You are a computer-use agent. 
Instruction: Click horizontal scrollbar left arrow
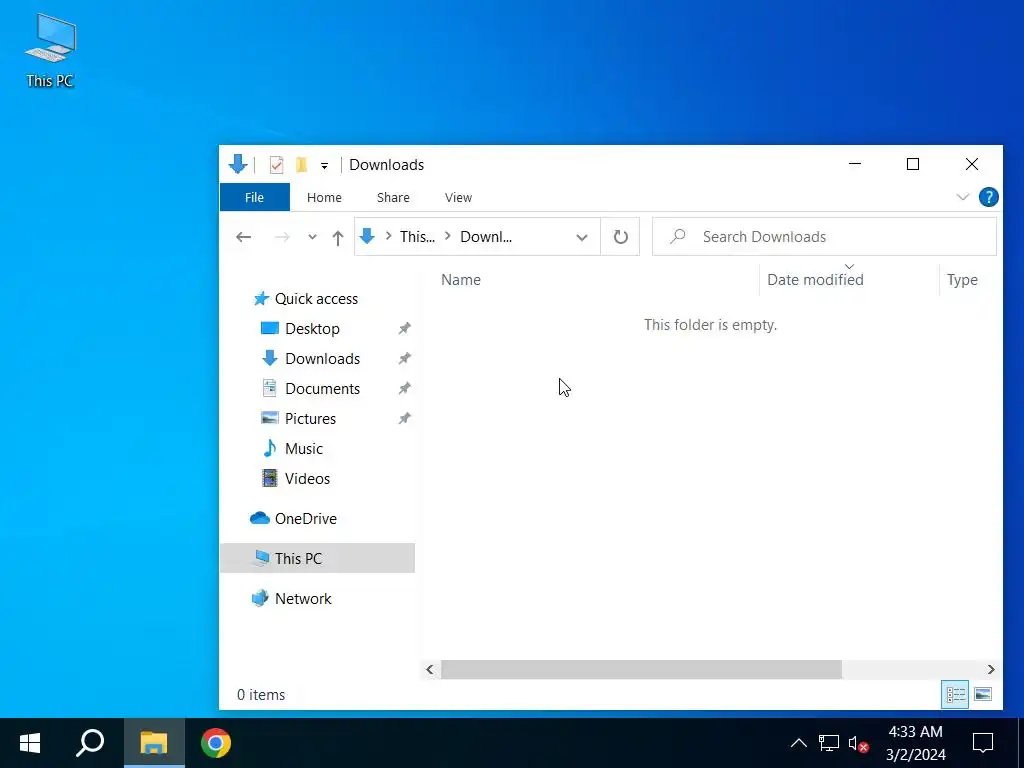(x=430, y=669)
